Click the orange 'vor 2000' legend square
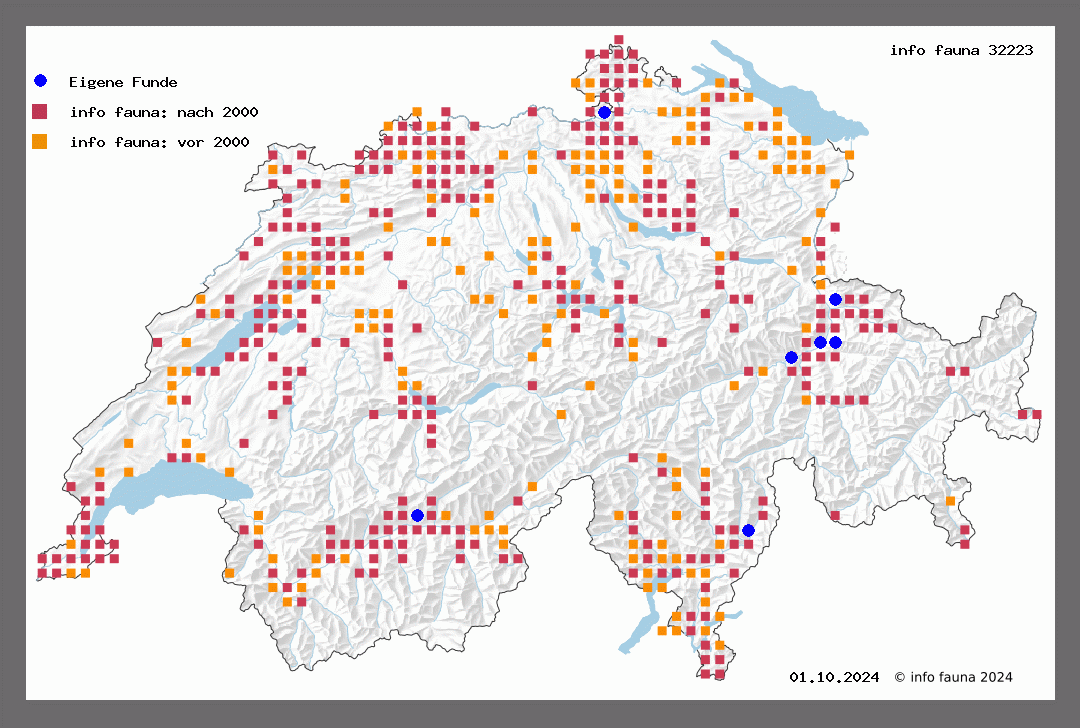This screenshot has width=1080, height=728. pyautogui.click(x=40, y=141)
